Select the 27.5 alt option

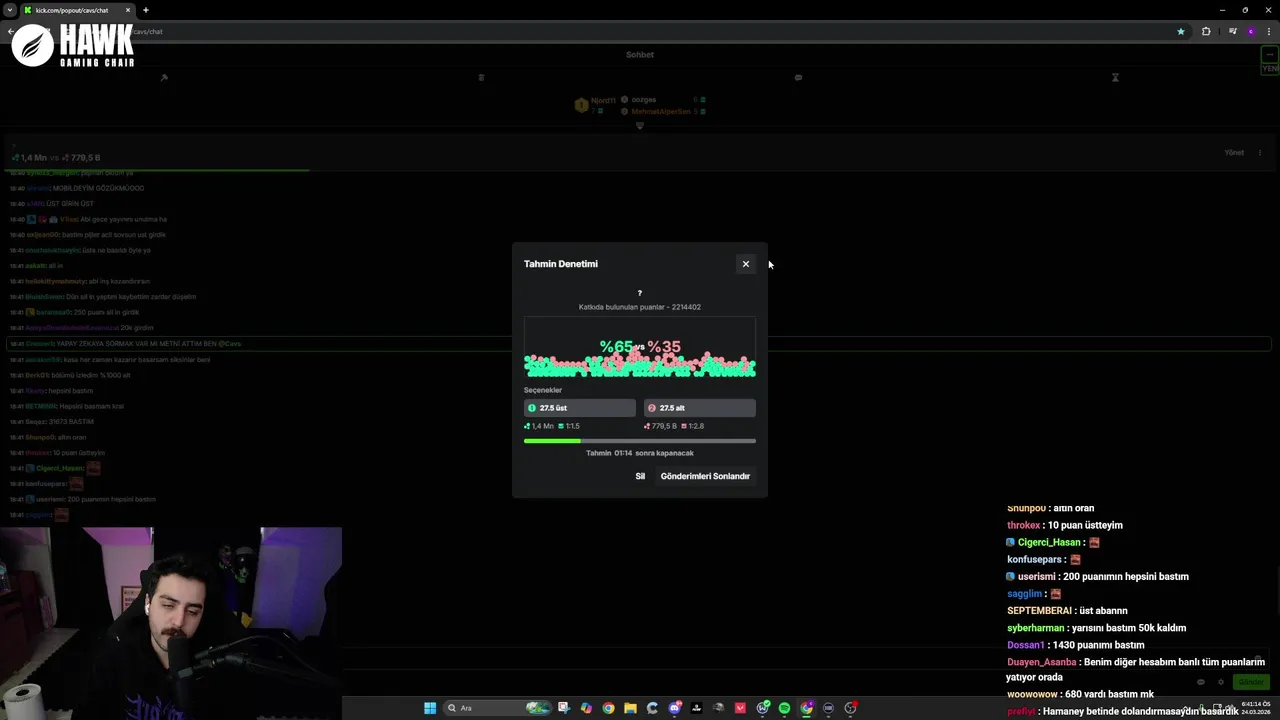pos(700,408)
